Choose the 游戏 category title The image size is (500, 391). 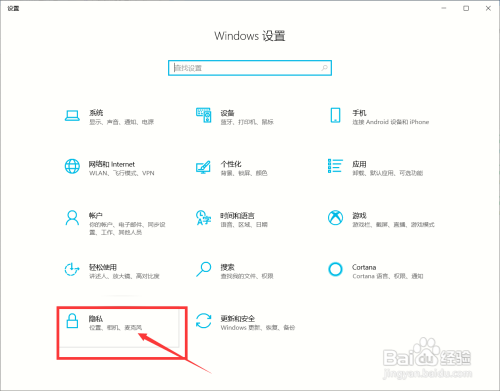pyautogui.click(x=359, y=215)
